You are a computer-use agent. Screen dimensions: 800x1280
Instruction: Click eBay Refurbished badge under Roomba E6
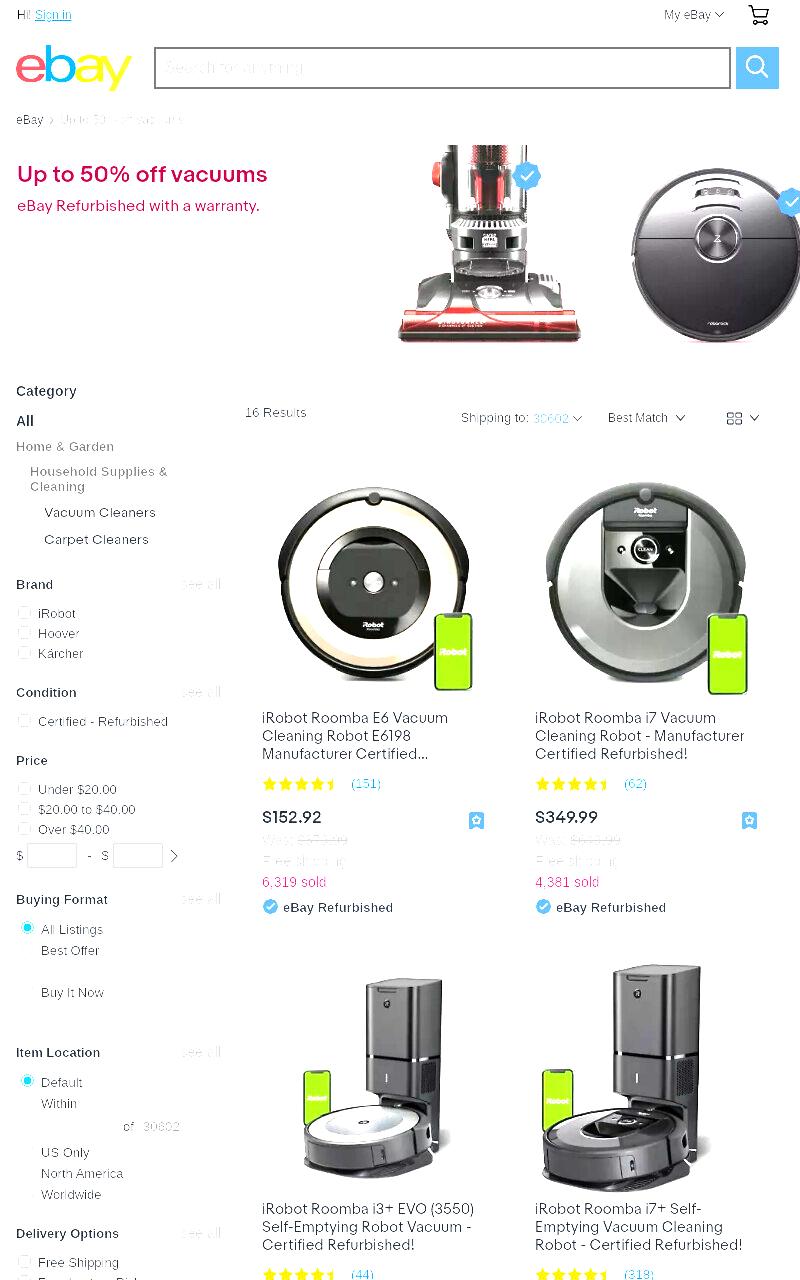[328, 907]
